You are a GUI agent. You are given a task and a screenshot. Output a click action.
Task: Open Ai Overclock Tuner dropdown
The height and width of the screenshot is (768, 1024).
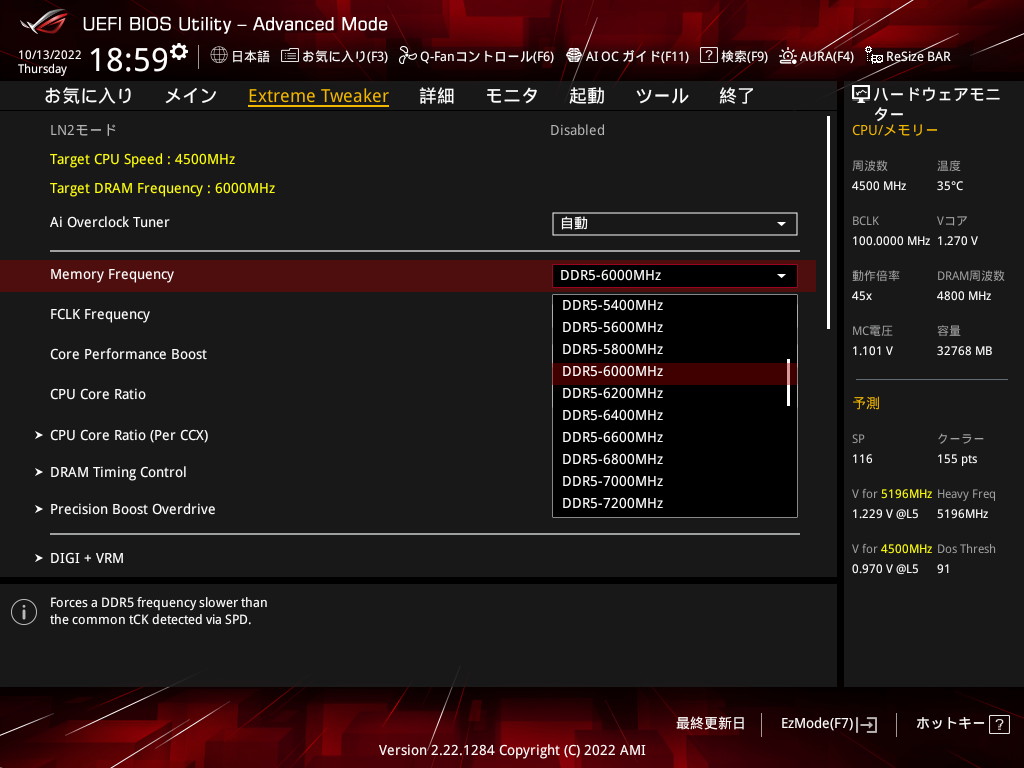tap(675, 223)
